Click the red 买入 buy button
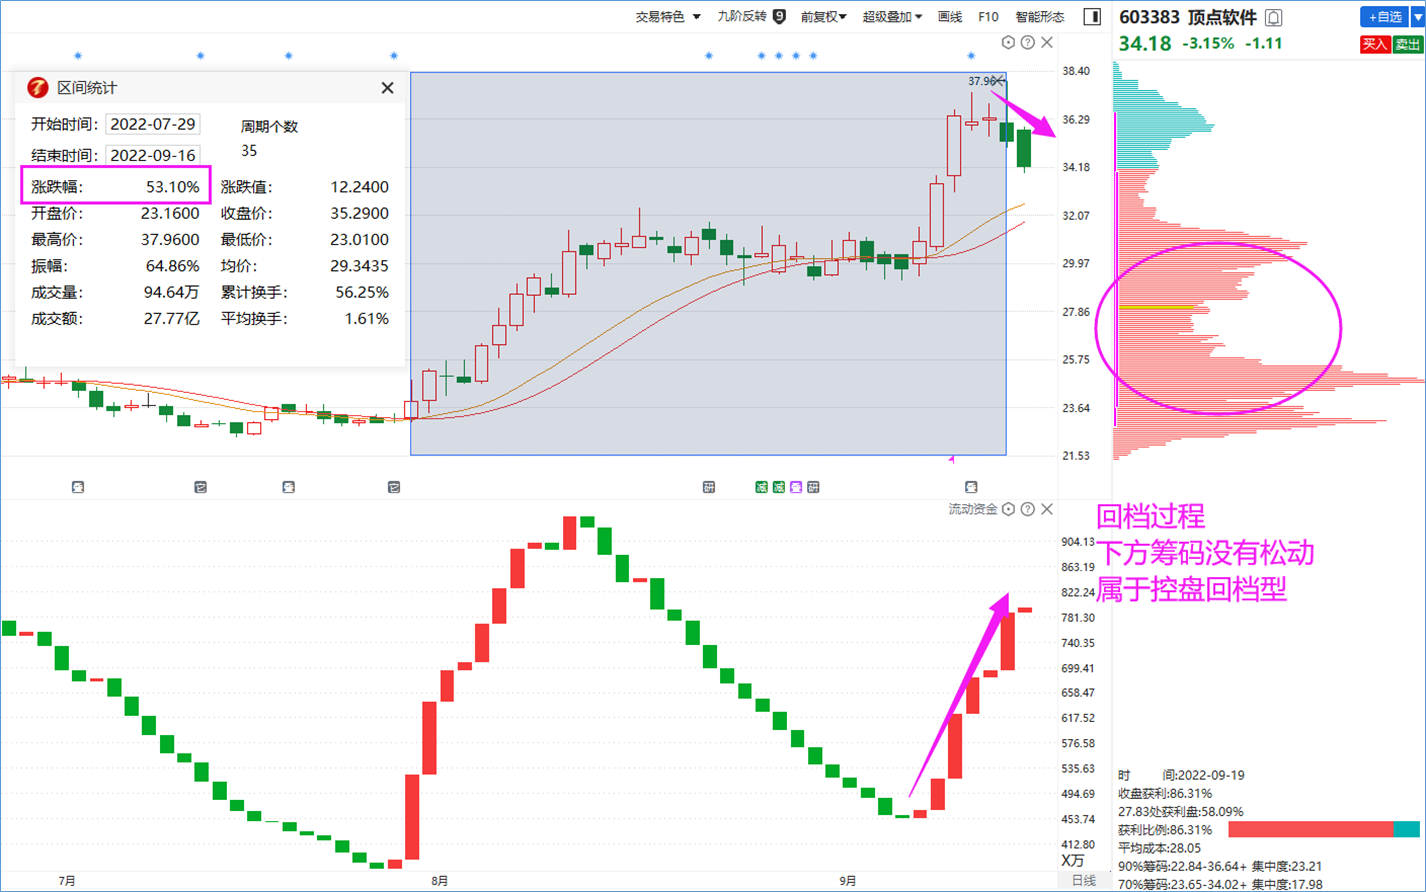 1374,44
